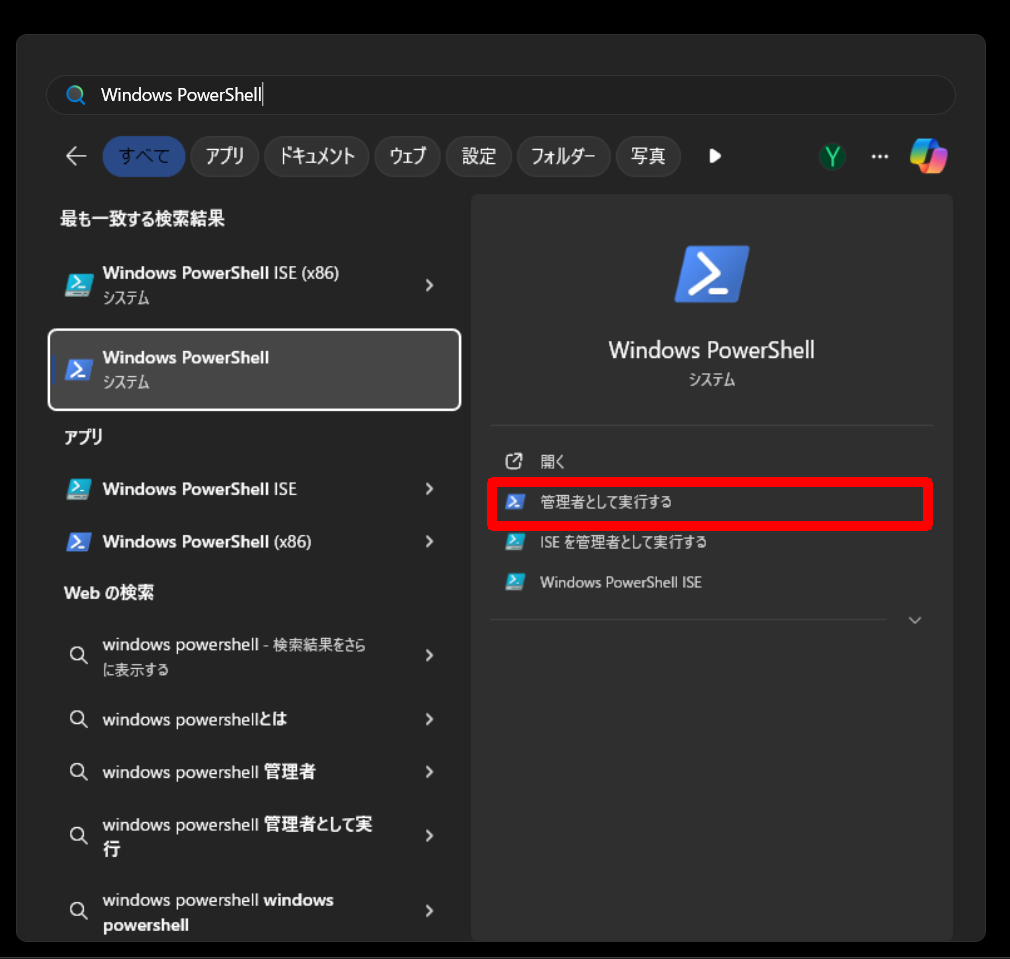Click the back arrow icon
1010x959 pixels.
(x=76, y=156)
